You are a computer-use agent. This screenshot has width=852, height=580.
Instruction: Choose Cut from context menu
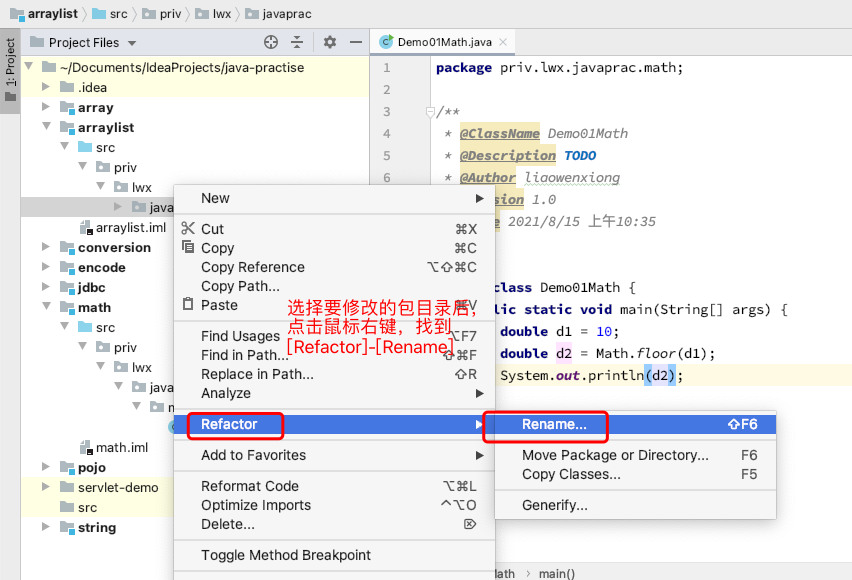pos(334,229)
